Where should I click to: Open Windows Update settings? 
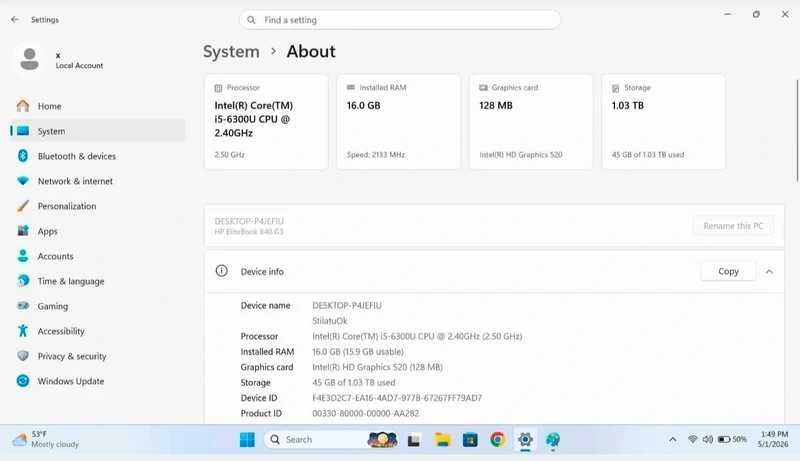(x=97, y=380)
